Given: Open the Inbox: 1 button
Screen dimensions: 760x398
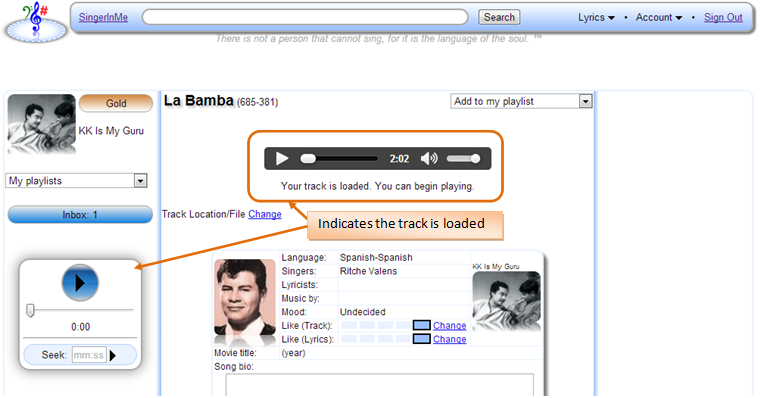Looking at the screenshot, I should 80,215.
